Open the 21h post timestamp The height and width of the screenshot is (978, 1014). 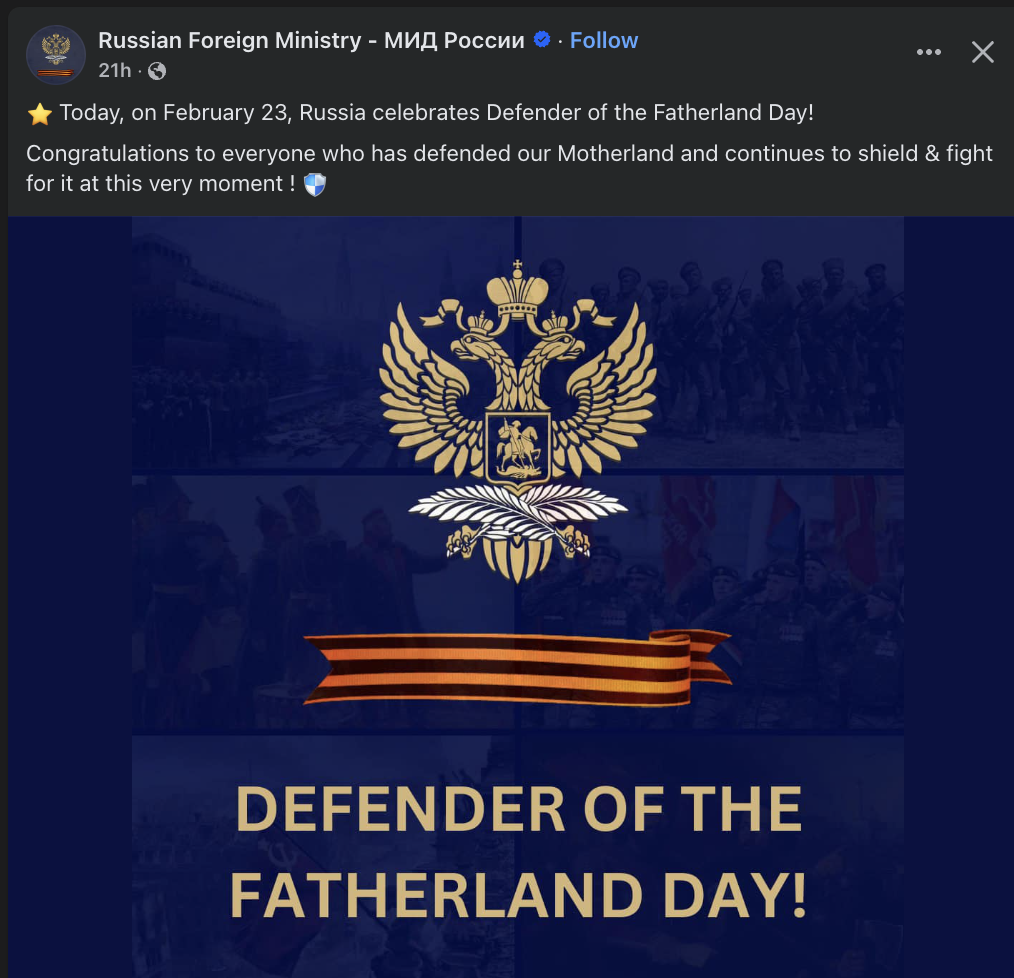pyautogui.click(x=115, y=71)
